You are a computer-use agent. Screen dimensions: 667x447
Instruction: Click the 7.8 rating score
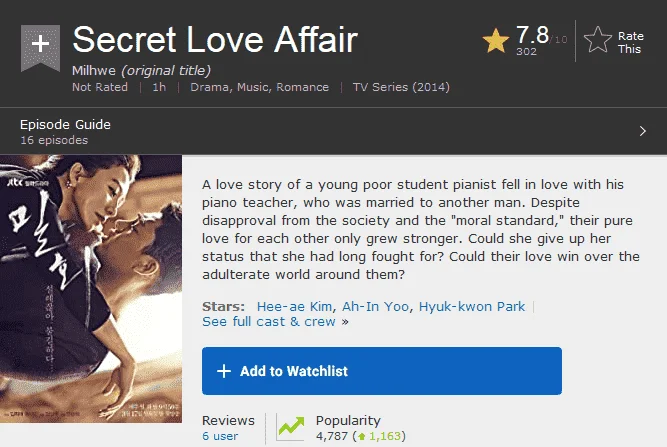click(x=532, y=35)
